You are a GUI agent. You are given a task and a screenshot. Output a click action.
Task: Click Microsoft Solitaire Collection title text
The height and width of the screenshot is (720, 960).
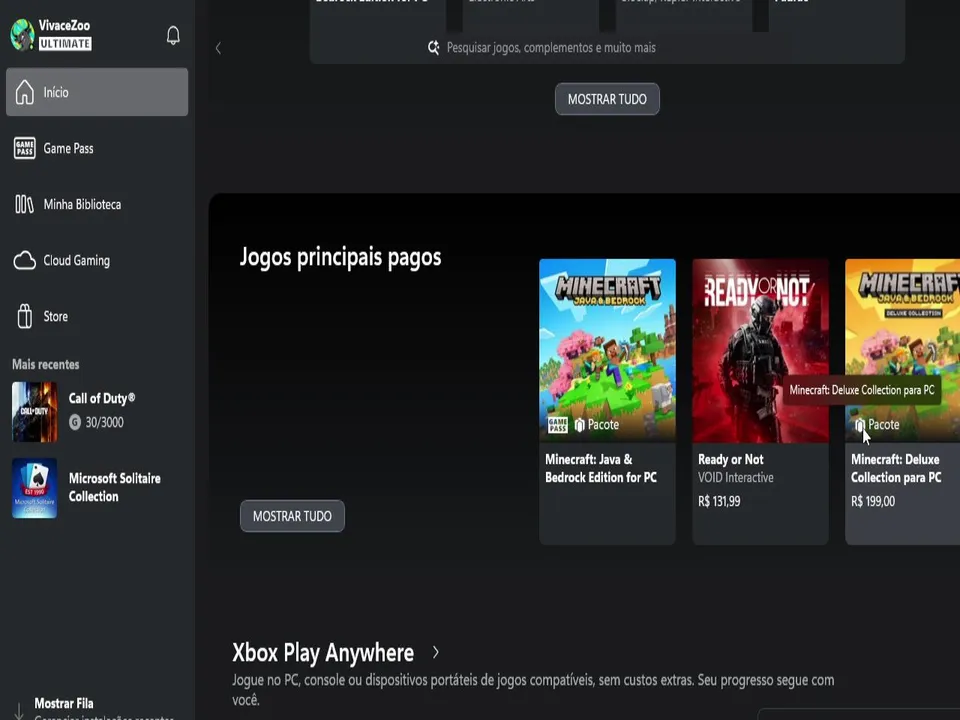(x=114, y=487)
